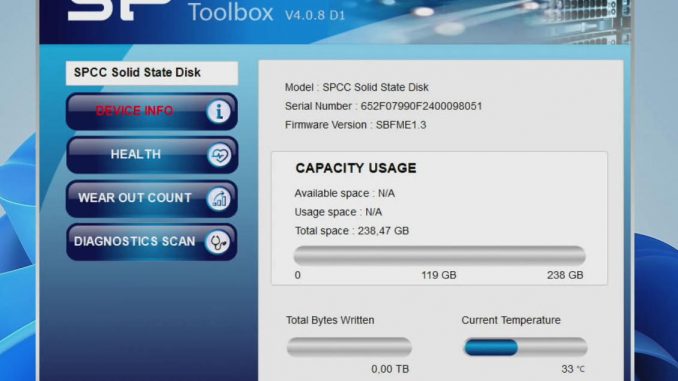Open the Health section
This screenshot has height=381, width=678.
pyautogui.click(x=151, y=155)
